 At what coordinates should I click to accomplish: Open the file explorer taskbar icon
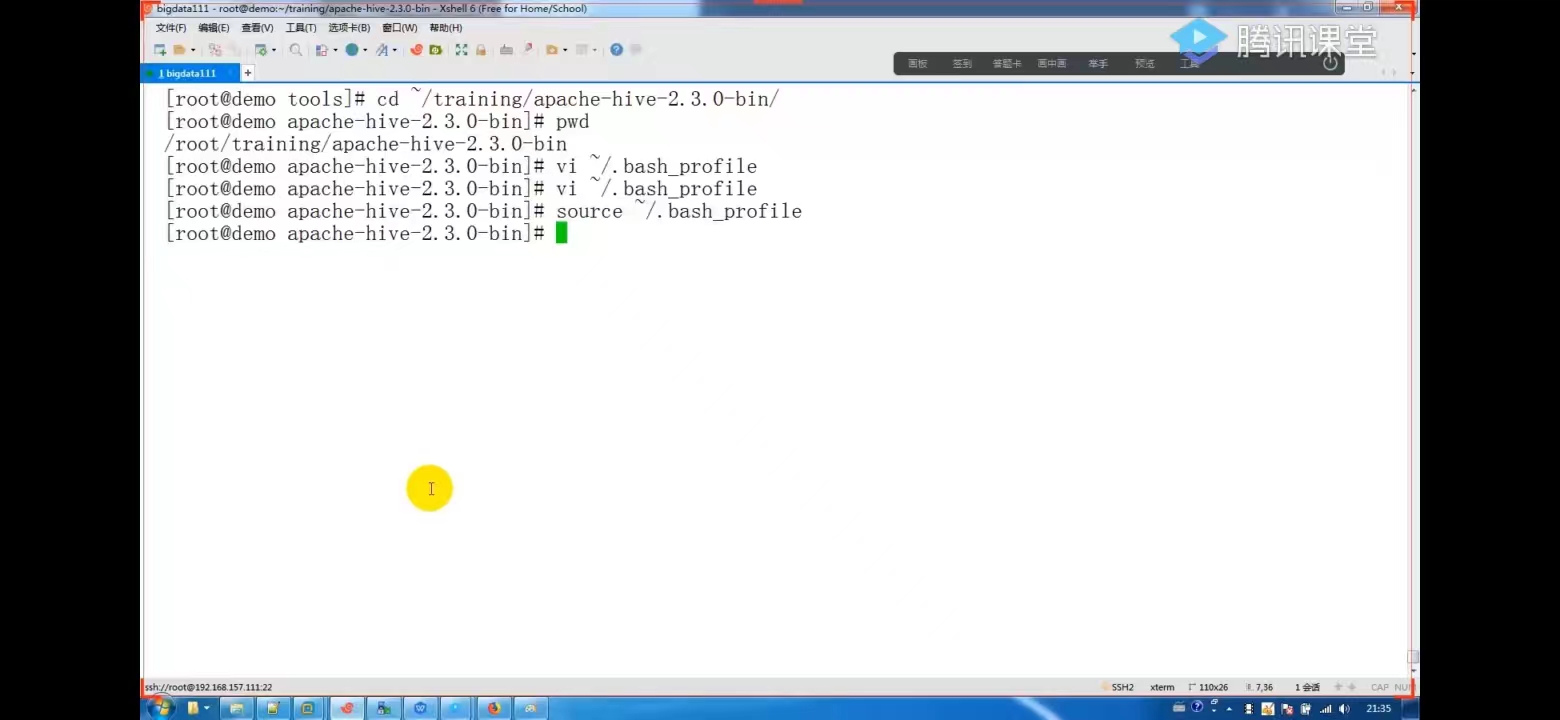[236, 708]
